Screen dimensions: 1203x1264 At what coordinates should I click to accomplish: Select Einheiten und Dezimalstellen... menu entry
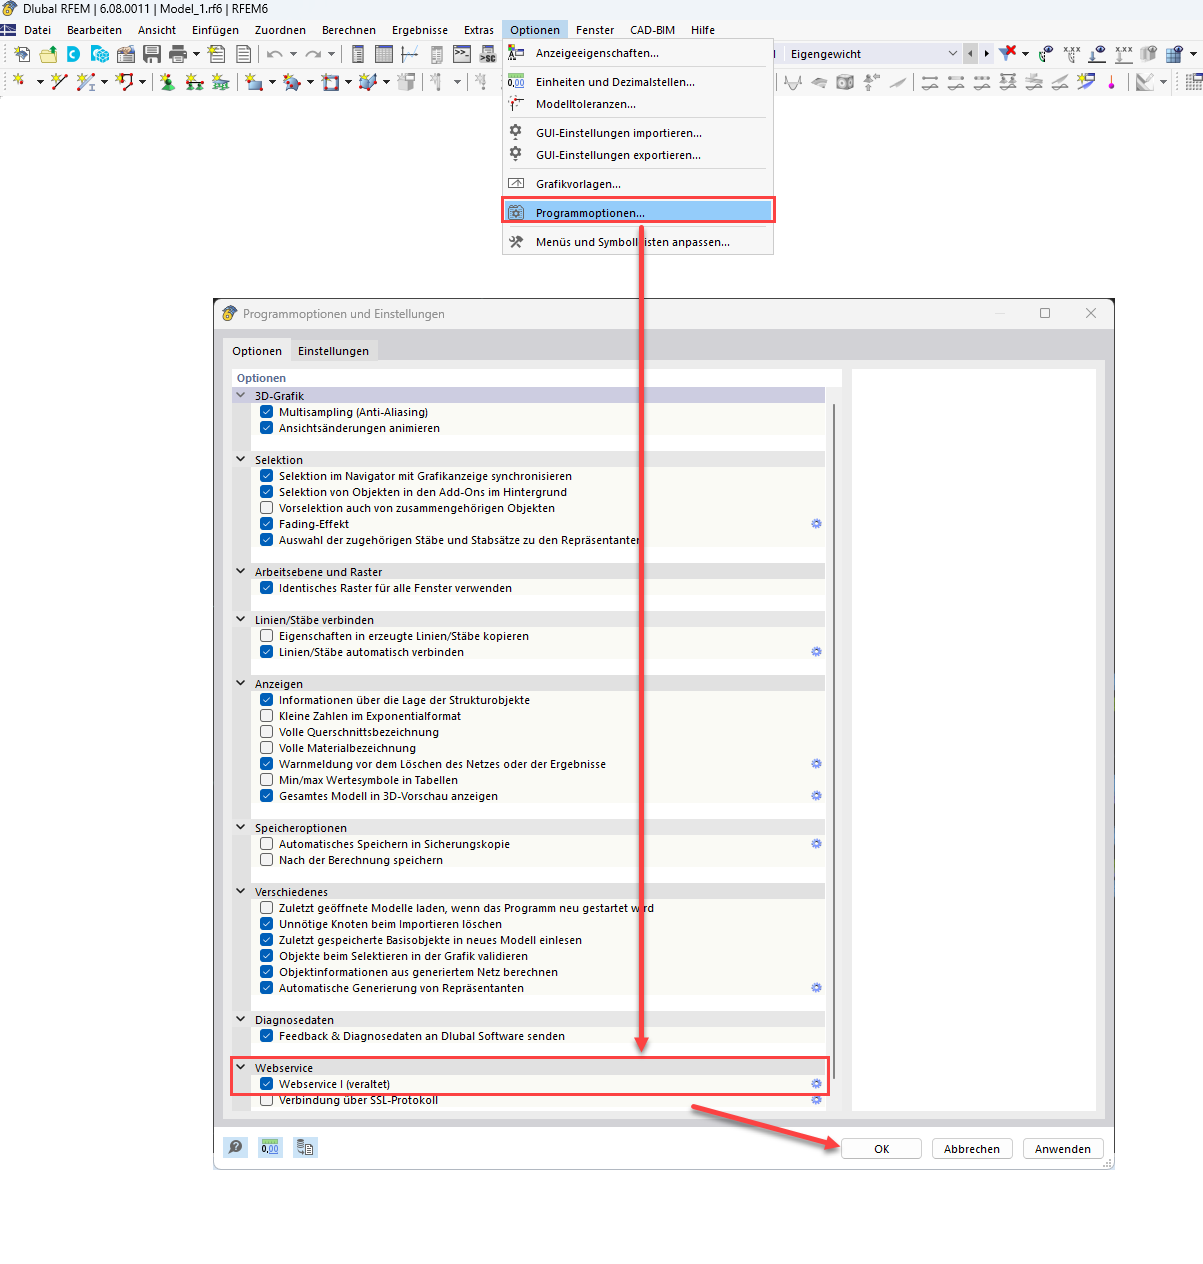tap(638, 82)
